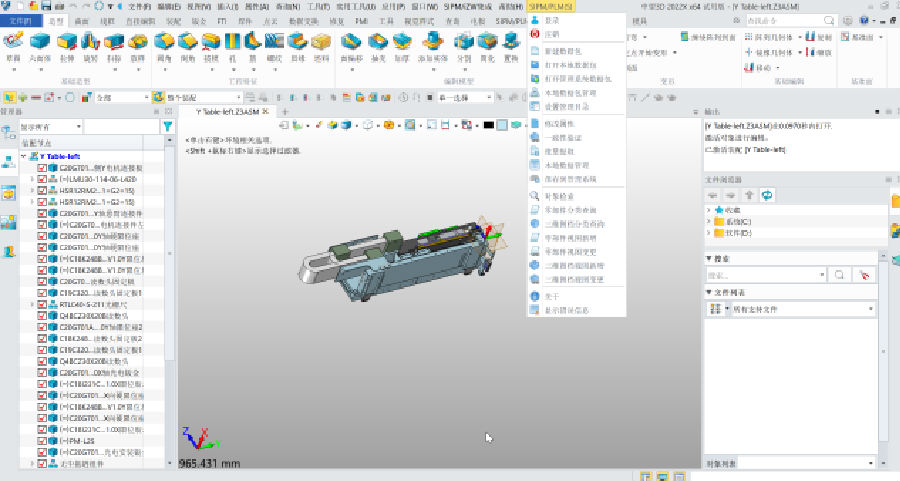Viewport: 900px width, 481px height.
Task: Open the 全部 filter dropdown
Action: click(x=145, y=98)
